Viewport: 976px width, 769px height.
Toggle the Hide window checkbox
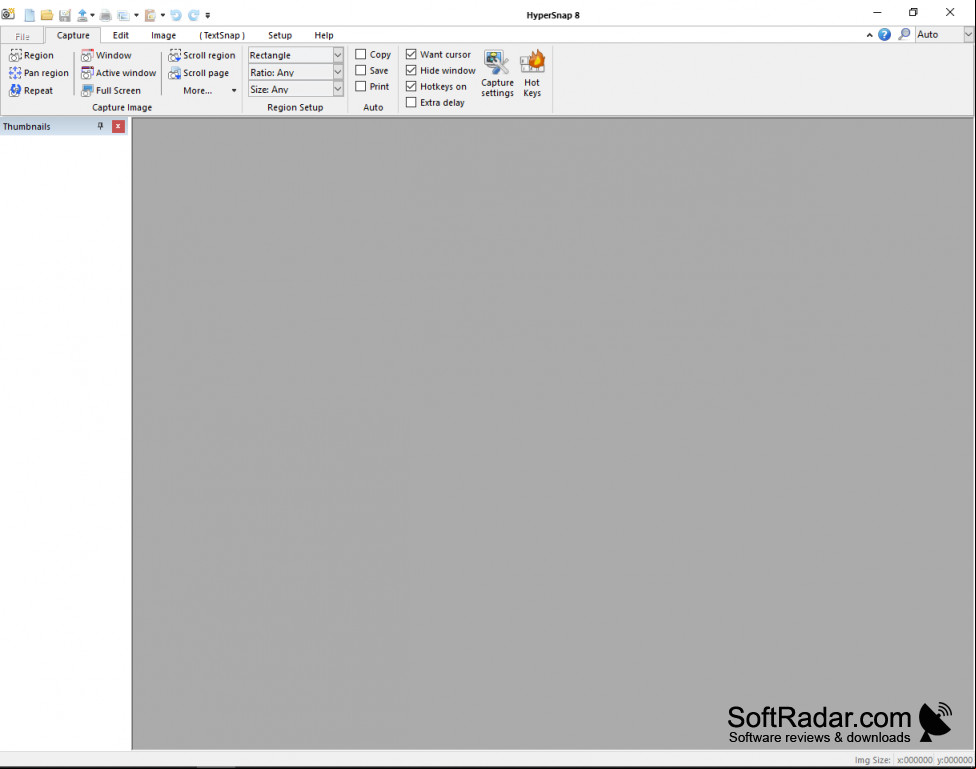(411, 70)
